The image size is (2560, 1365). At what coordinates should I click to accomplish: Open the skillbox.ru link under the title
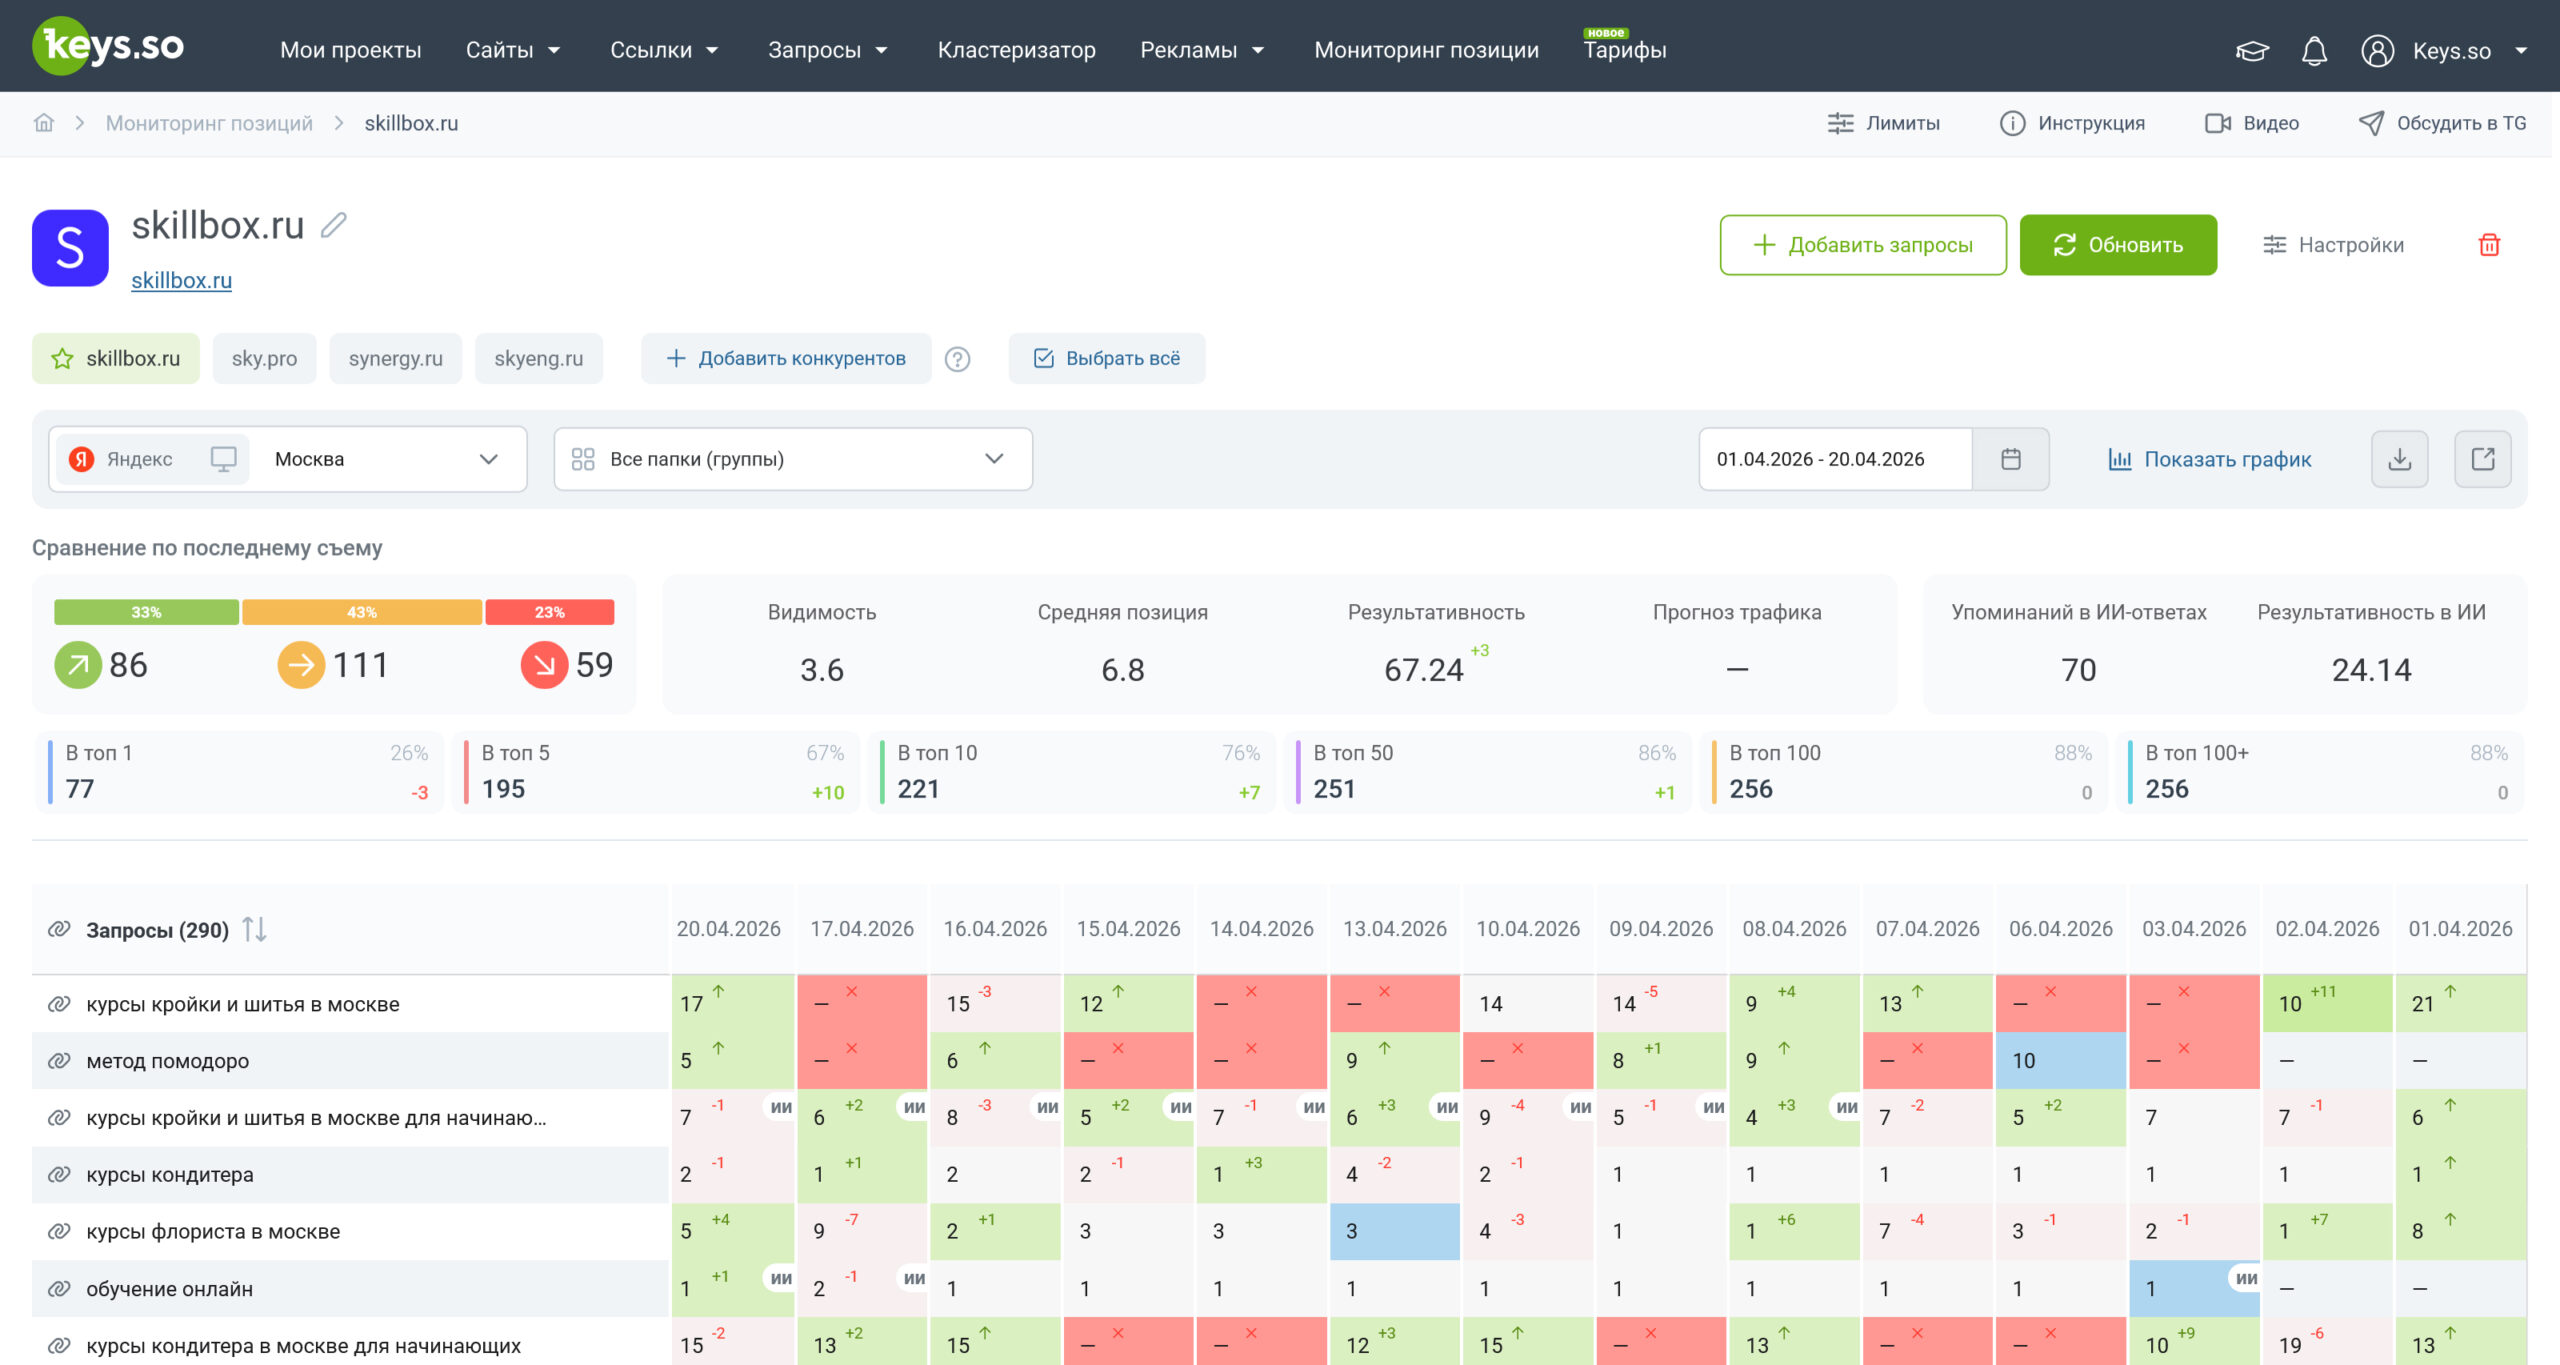click(181, 280)
